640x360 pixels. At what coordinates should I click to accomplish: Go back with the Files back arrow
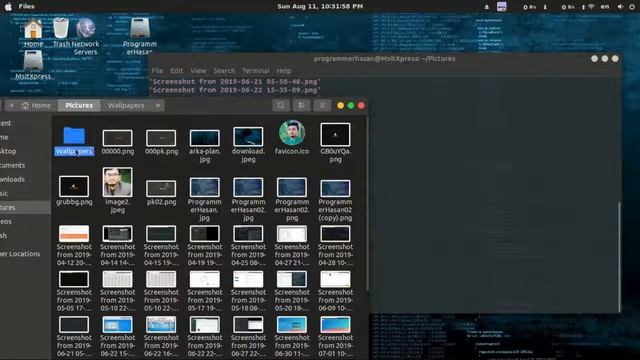click(11, 105)
